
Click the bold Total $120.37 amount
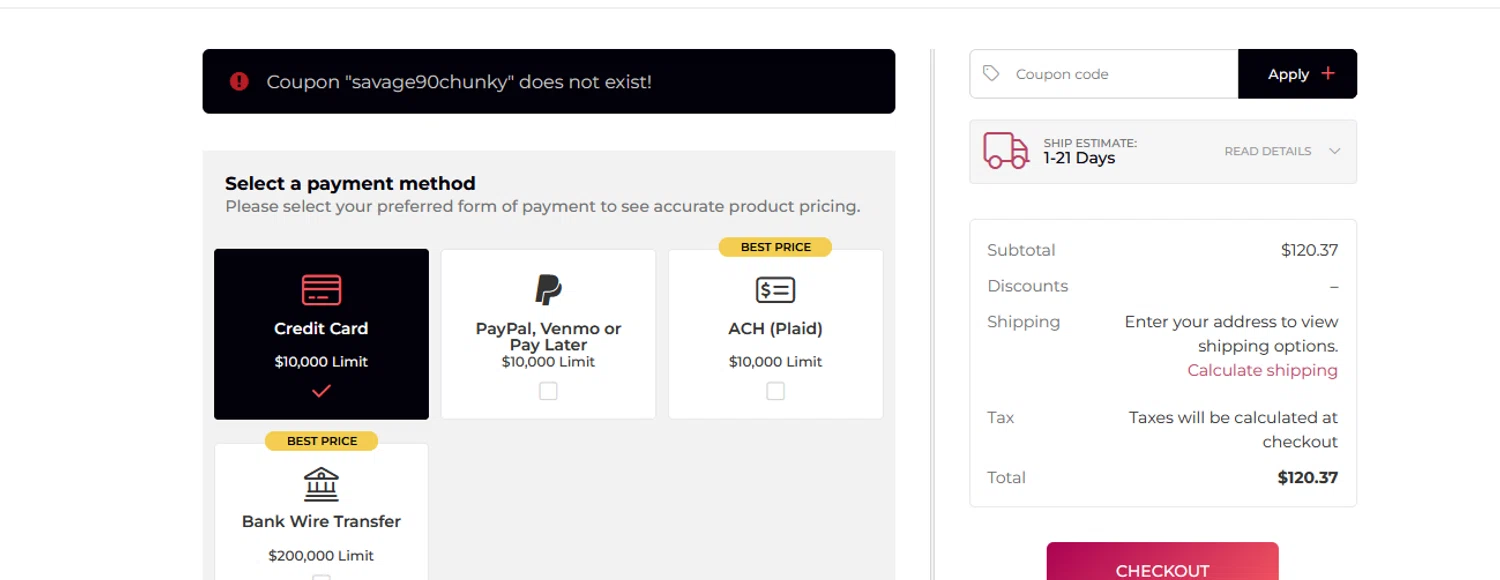[x=1307, y=478]
